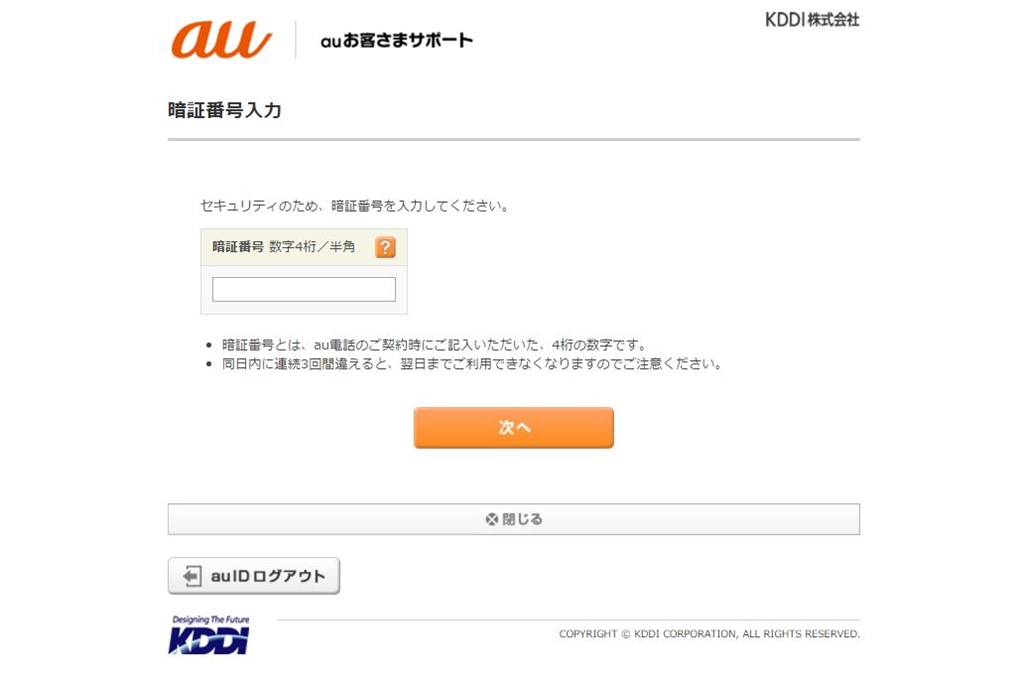This screenshot has height=695, width=1024.
Task: Click the auお客さまサポート header title
Action: point(396,40)
